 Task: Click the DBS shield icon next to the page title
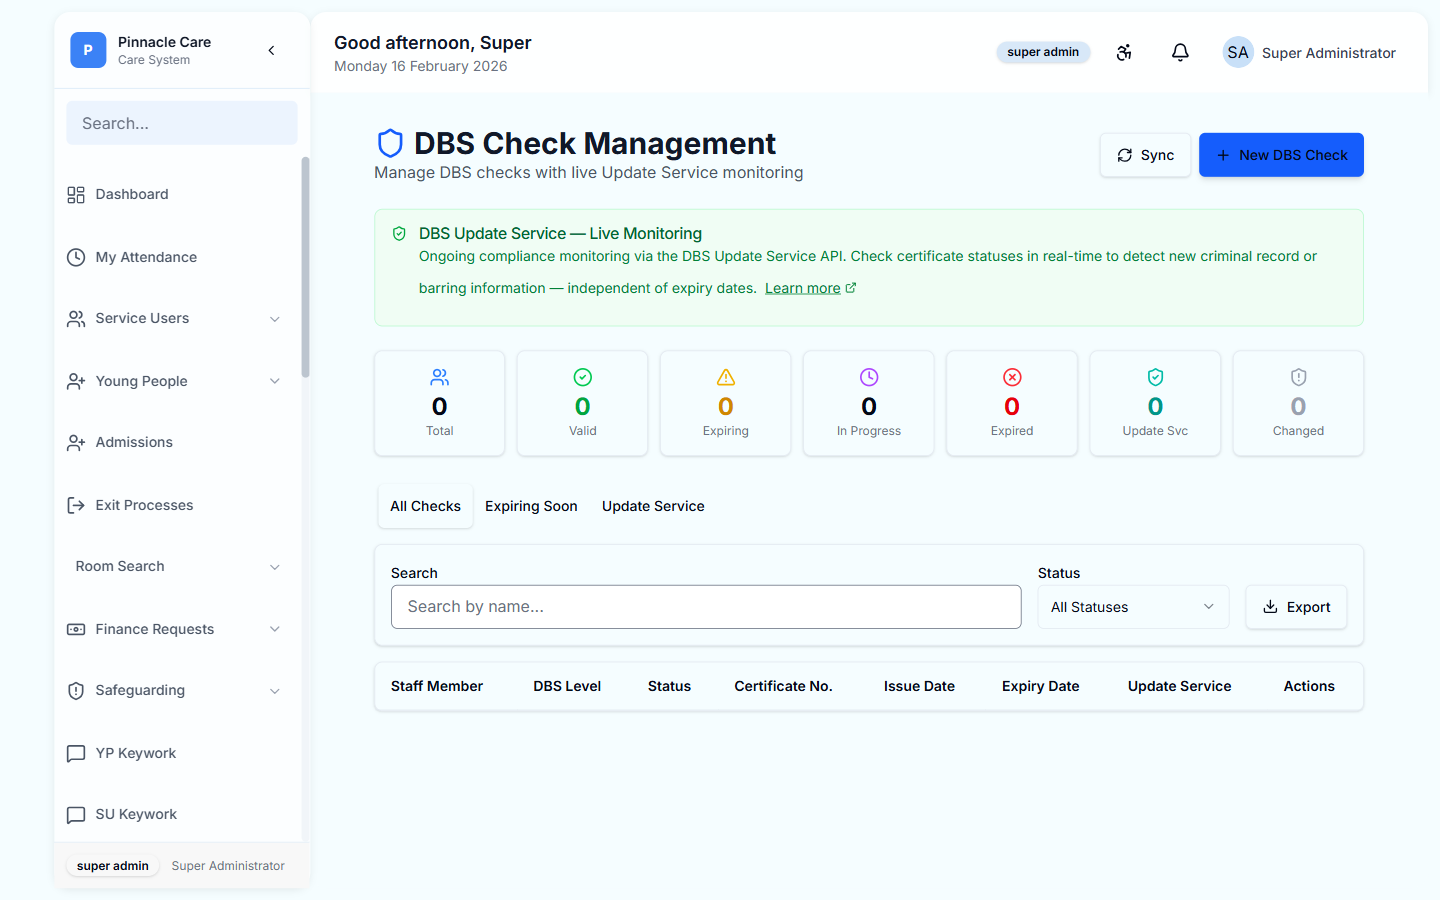coord(390,142)
